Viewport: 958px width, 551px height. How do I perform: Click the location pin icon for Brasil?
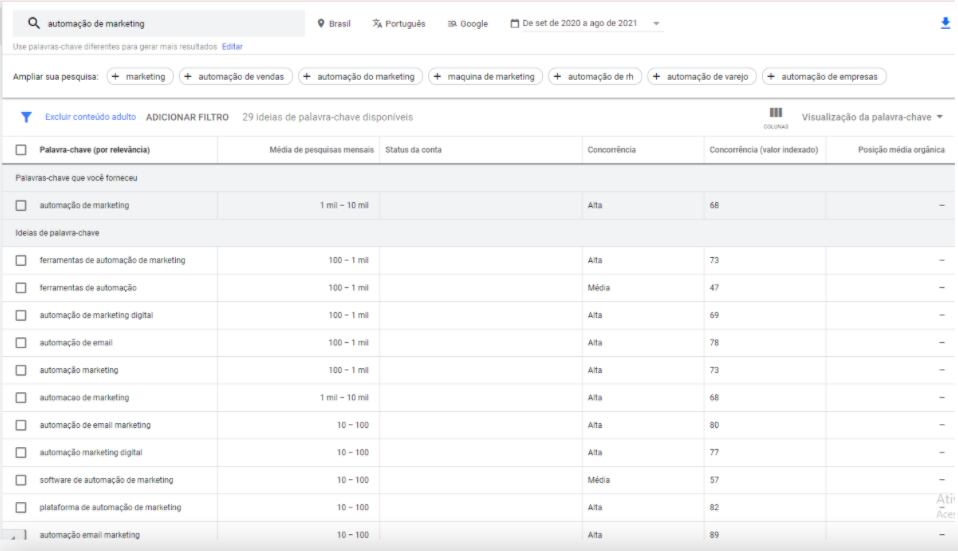pyautogui.click(x=321, y=23)
